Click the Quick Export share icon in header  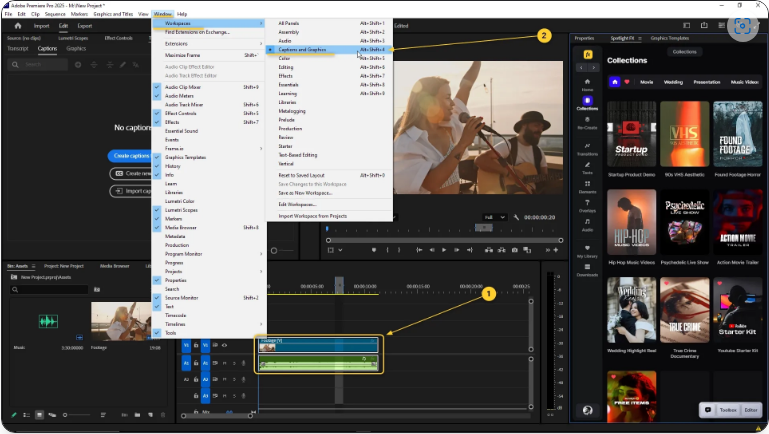[x=704, y=26]
